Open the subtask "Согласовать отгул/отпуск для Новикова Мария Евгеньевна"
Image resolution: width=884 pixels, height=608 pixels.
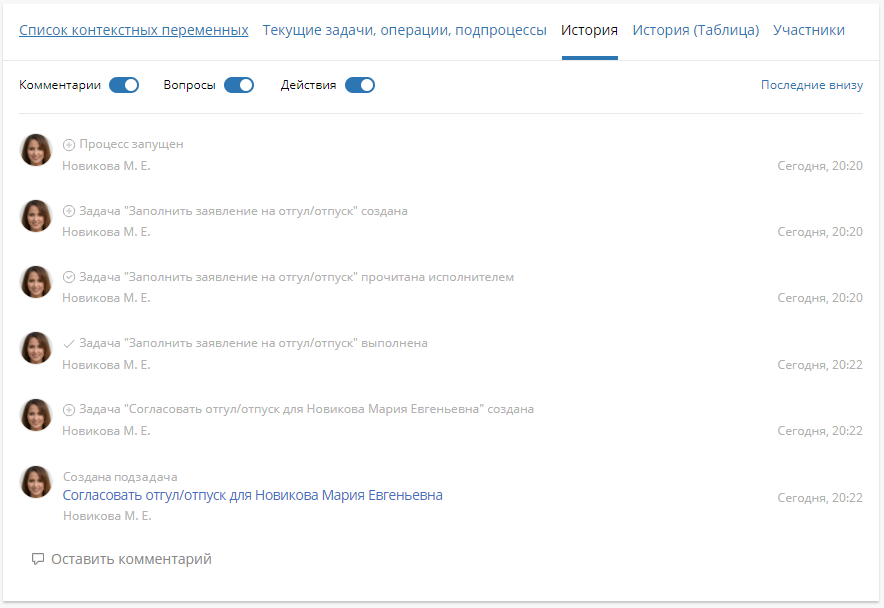pyautogui.click(x=253, y=495)
